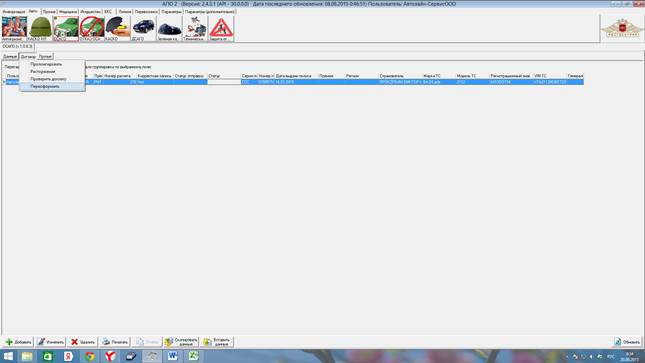Choose Termination entry in the dropdown menu

point(52,72)
